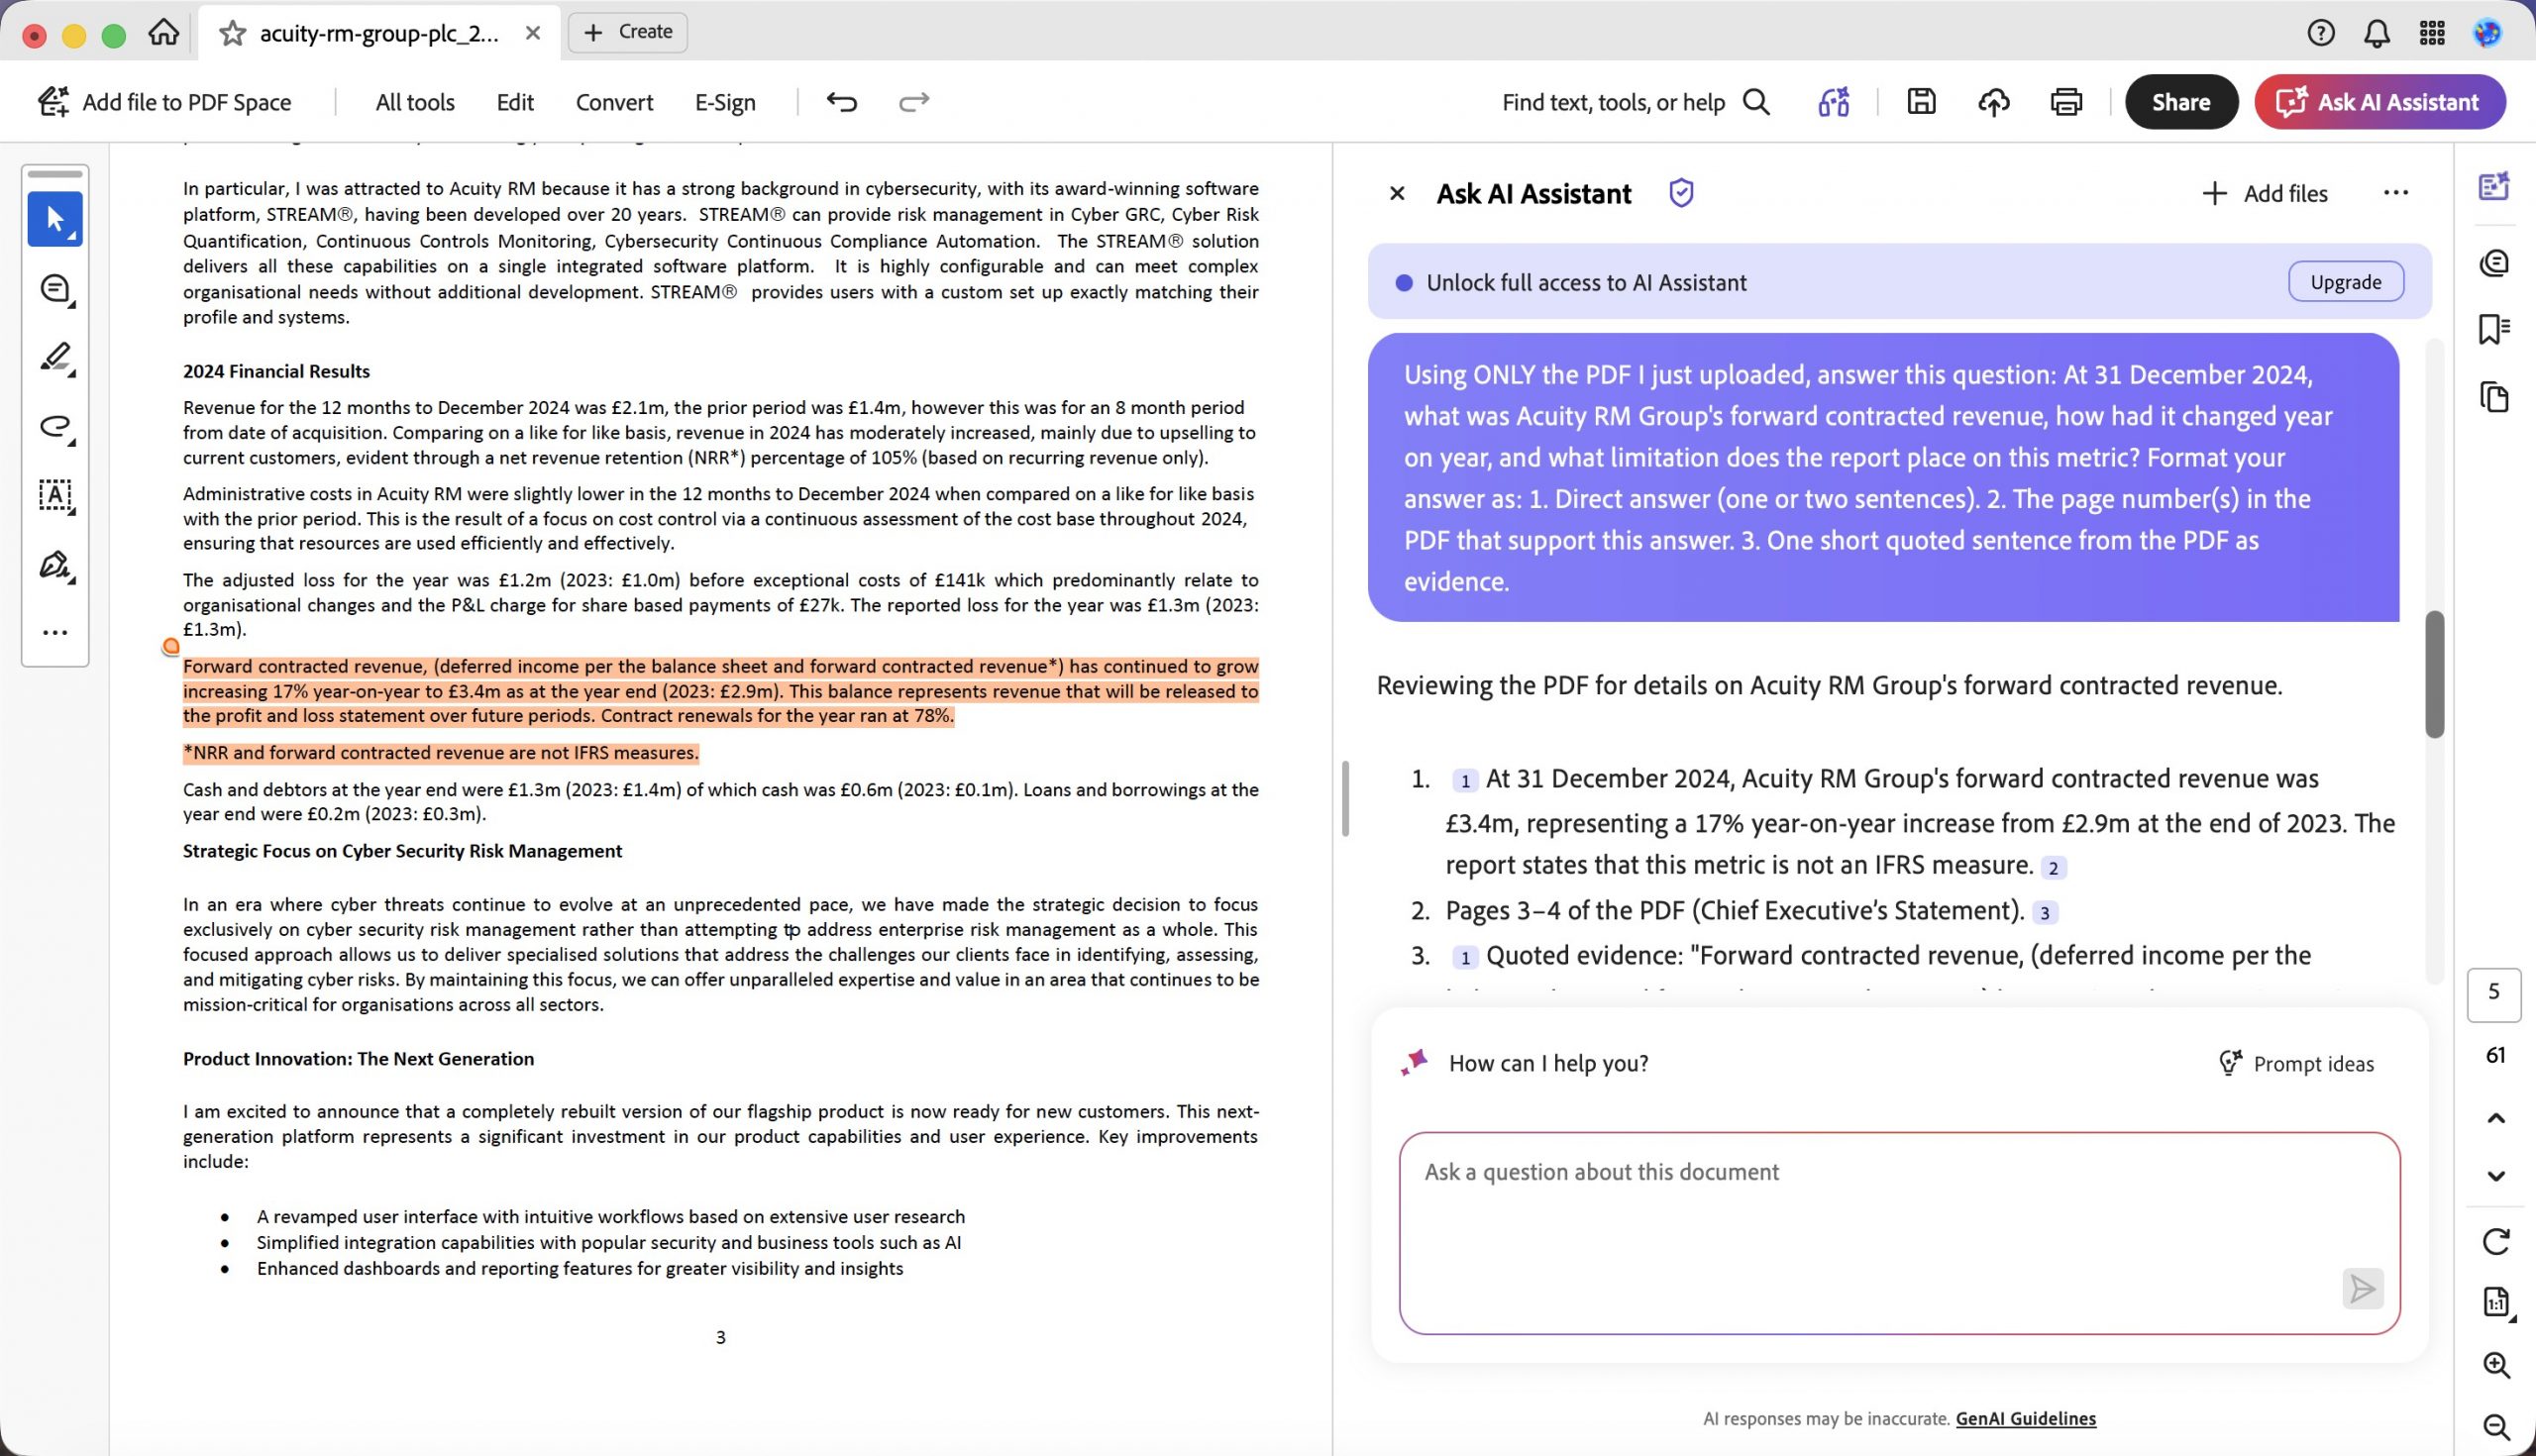Click the panel divider resize handle
The width and height of the screenshot is (2536, 1456).
[x=1345, y=799]
